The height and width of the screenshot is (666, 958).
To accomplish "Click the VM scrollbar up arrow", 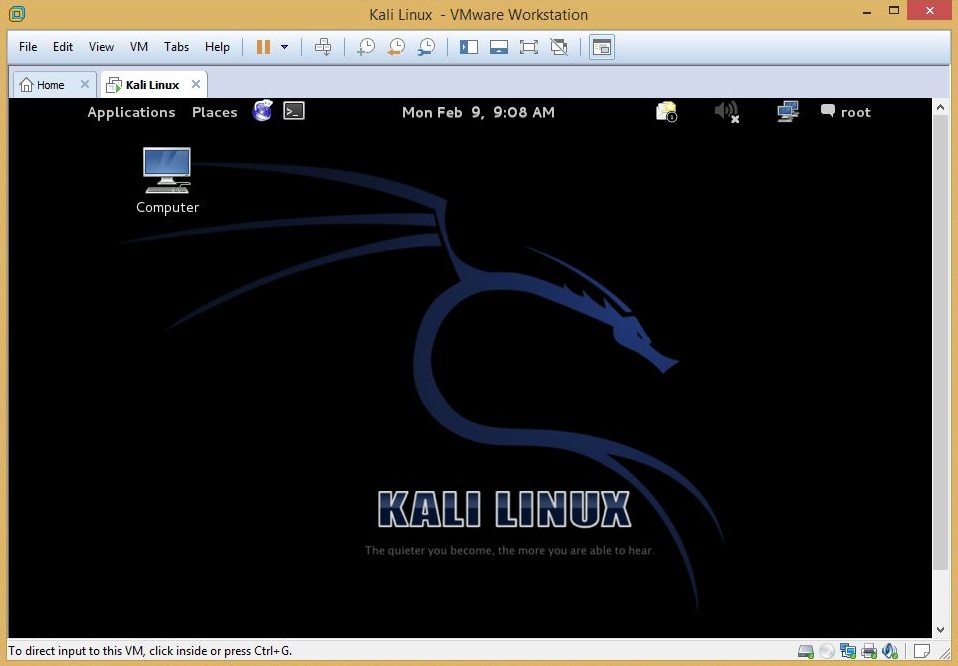I will click(x=940, y=107).
